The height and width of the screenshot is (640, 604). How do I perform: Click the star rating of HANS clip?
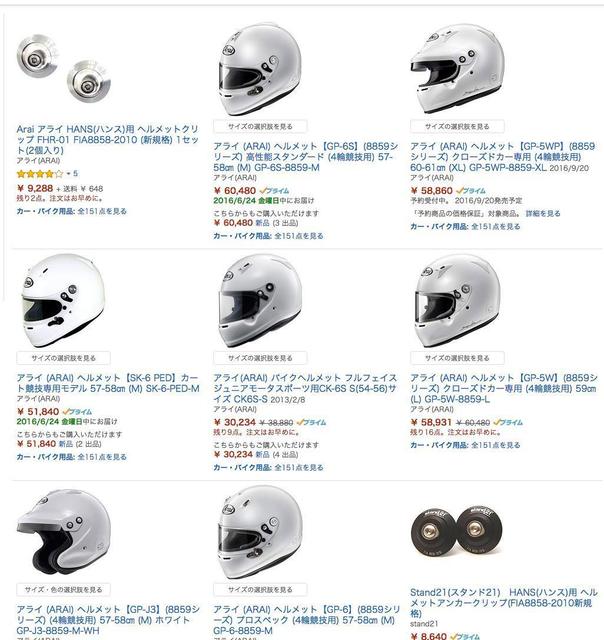coord(40,174)
